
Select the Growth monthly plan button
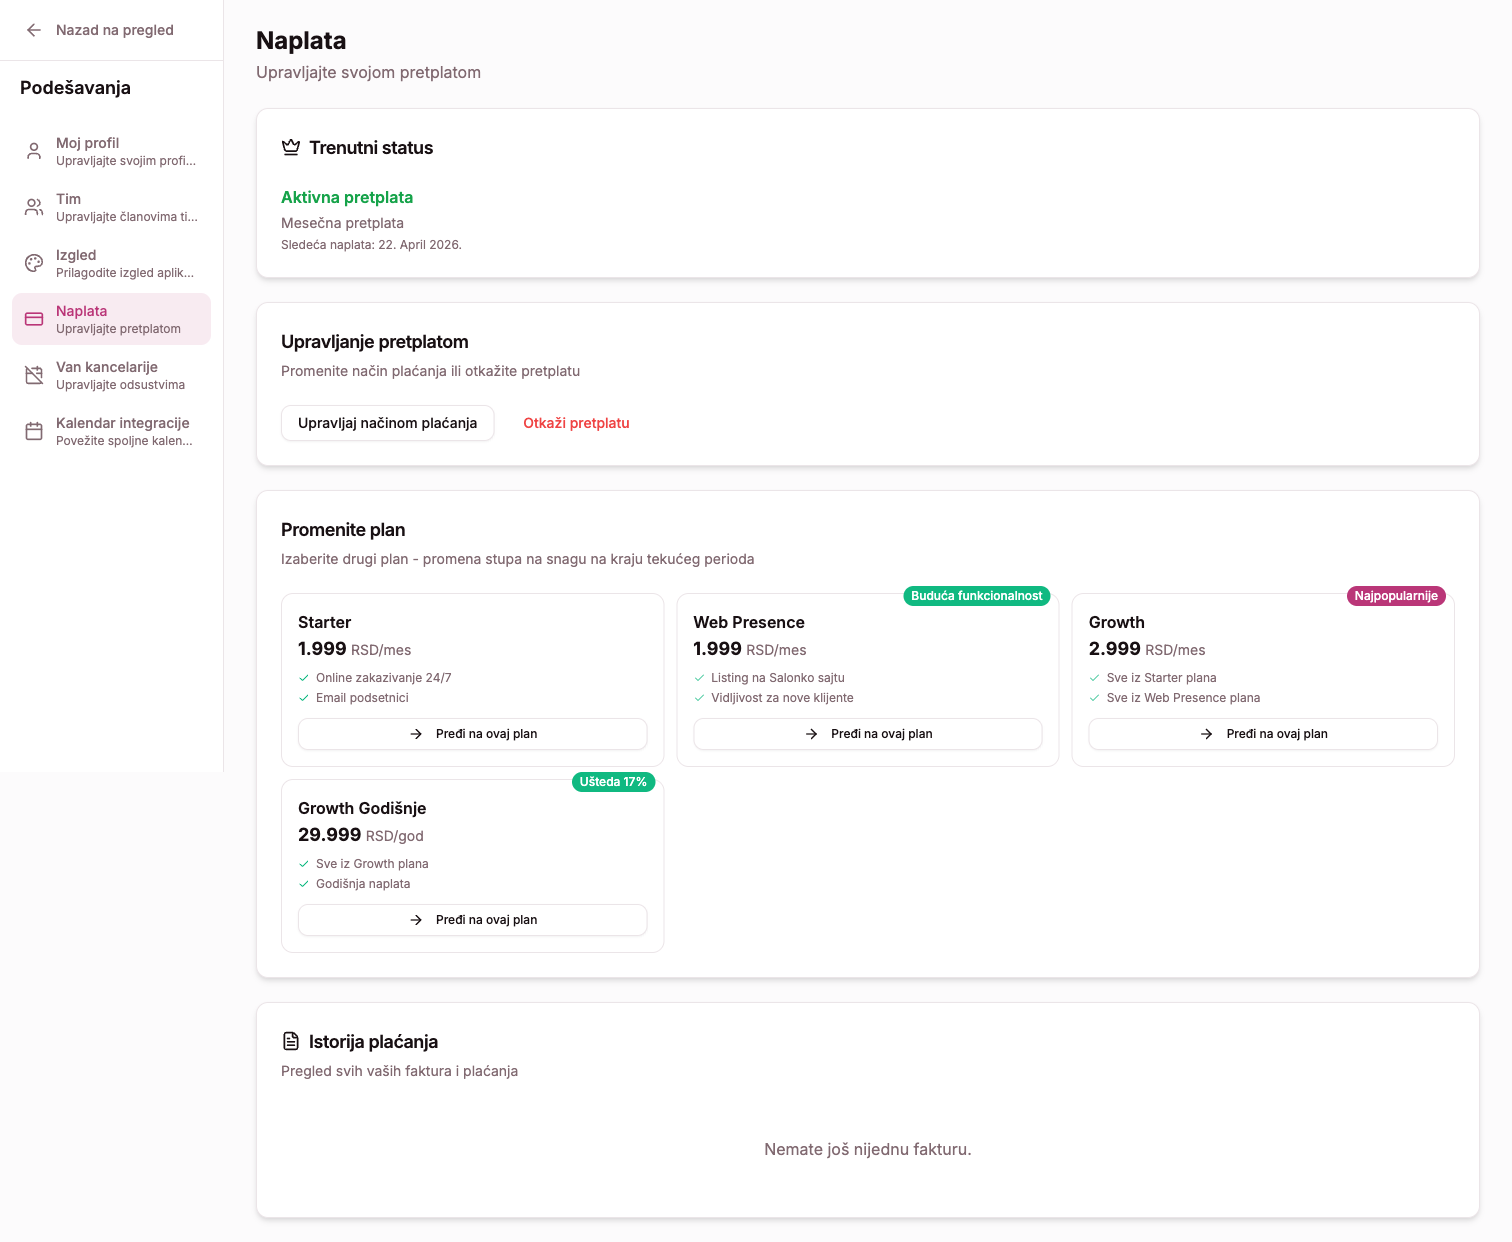tap(1262, 734)
